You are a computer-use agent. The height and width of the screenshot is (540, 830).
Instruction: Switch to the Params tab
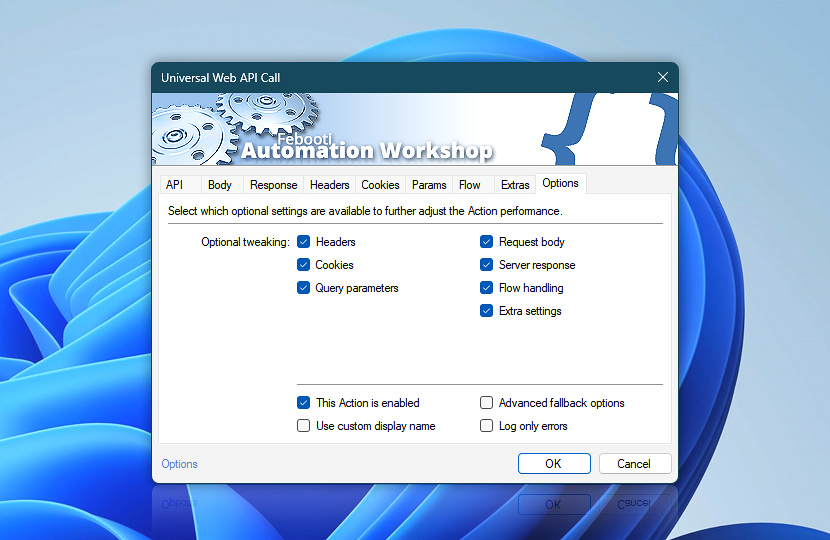tap(429, 185)
